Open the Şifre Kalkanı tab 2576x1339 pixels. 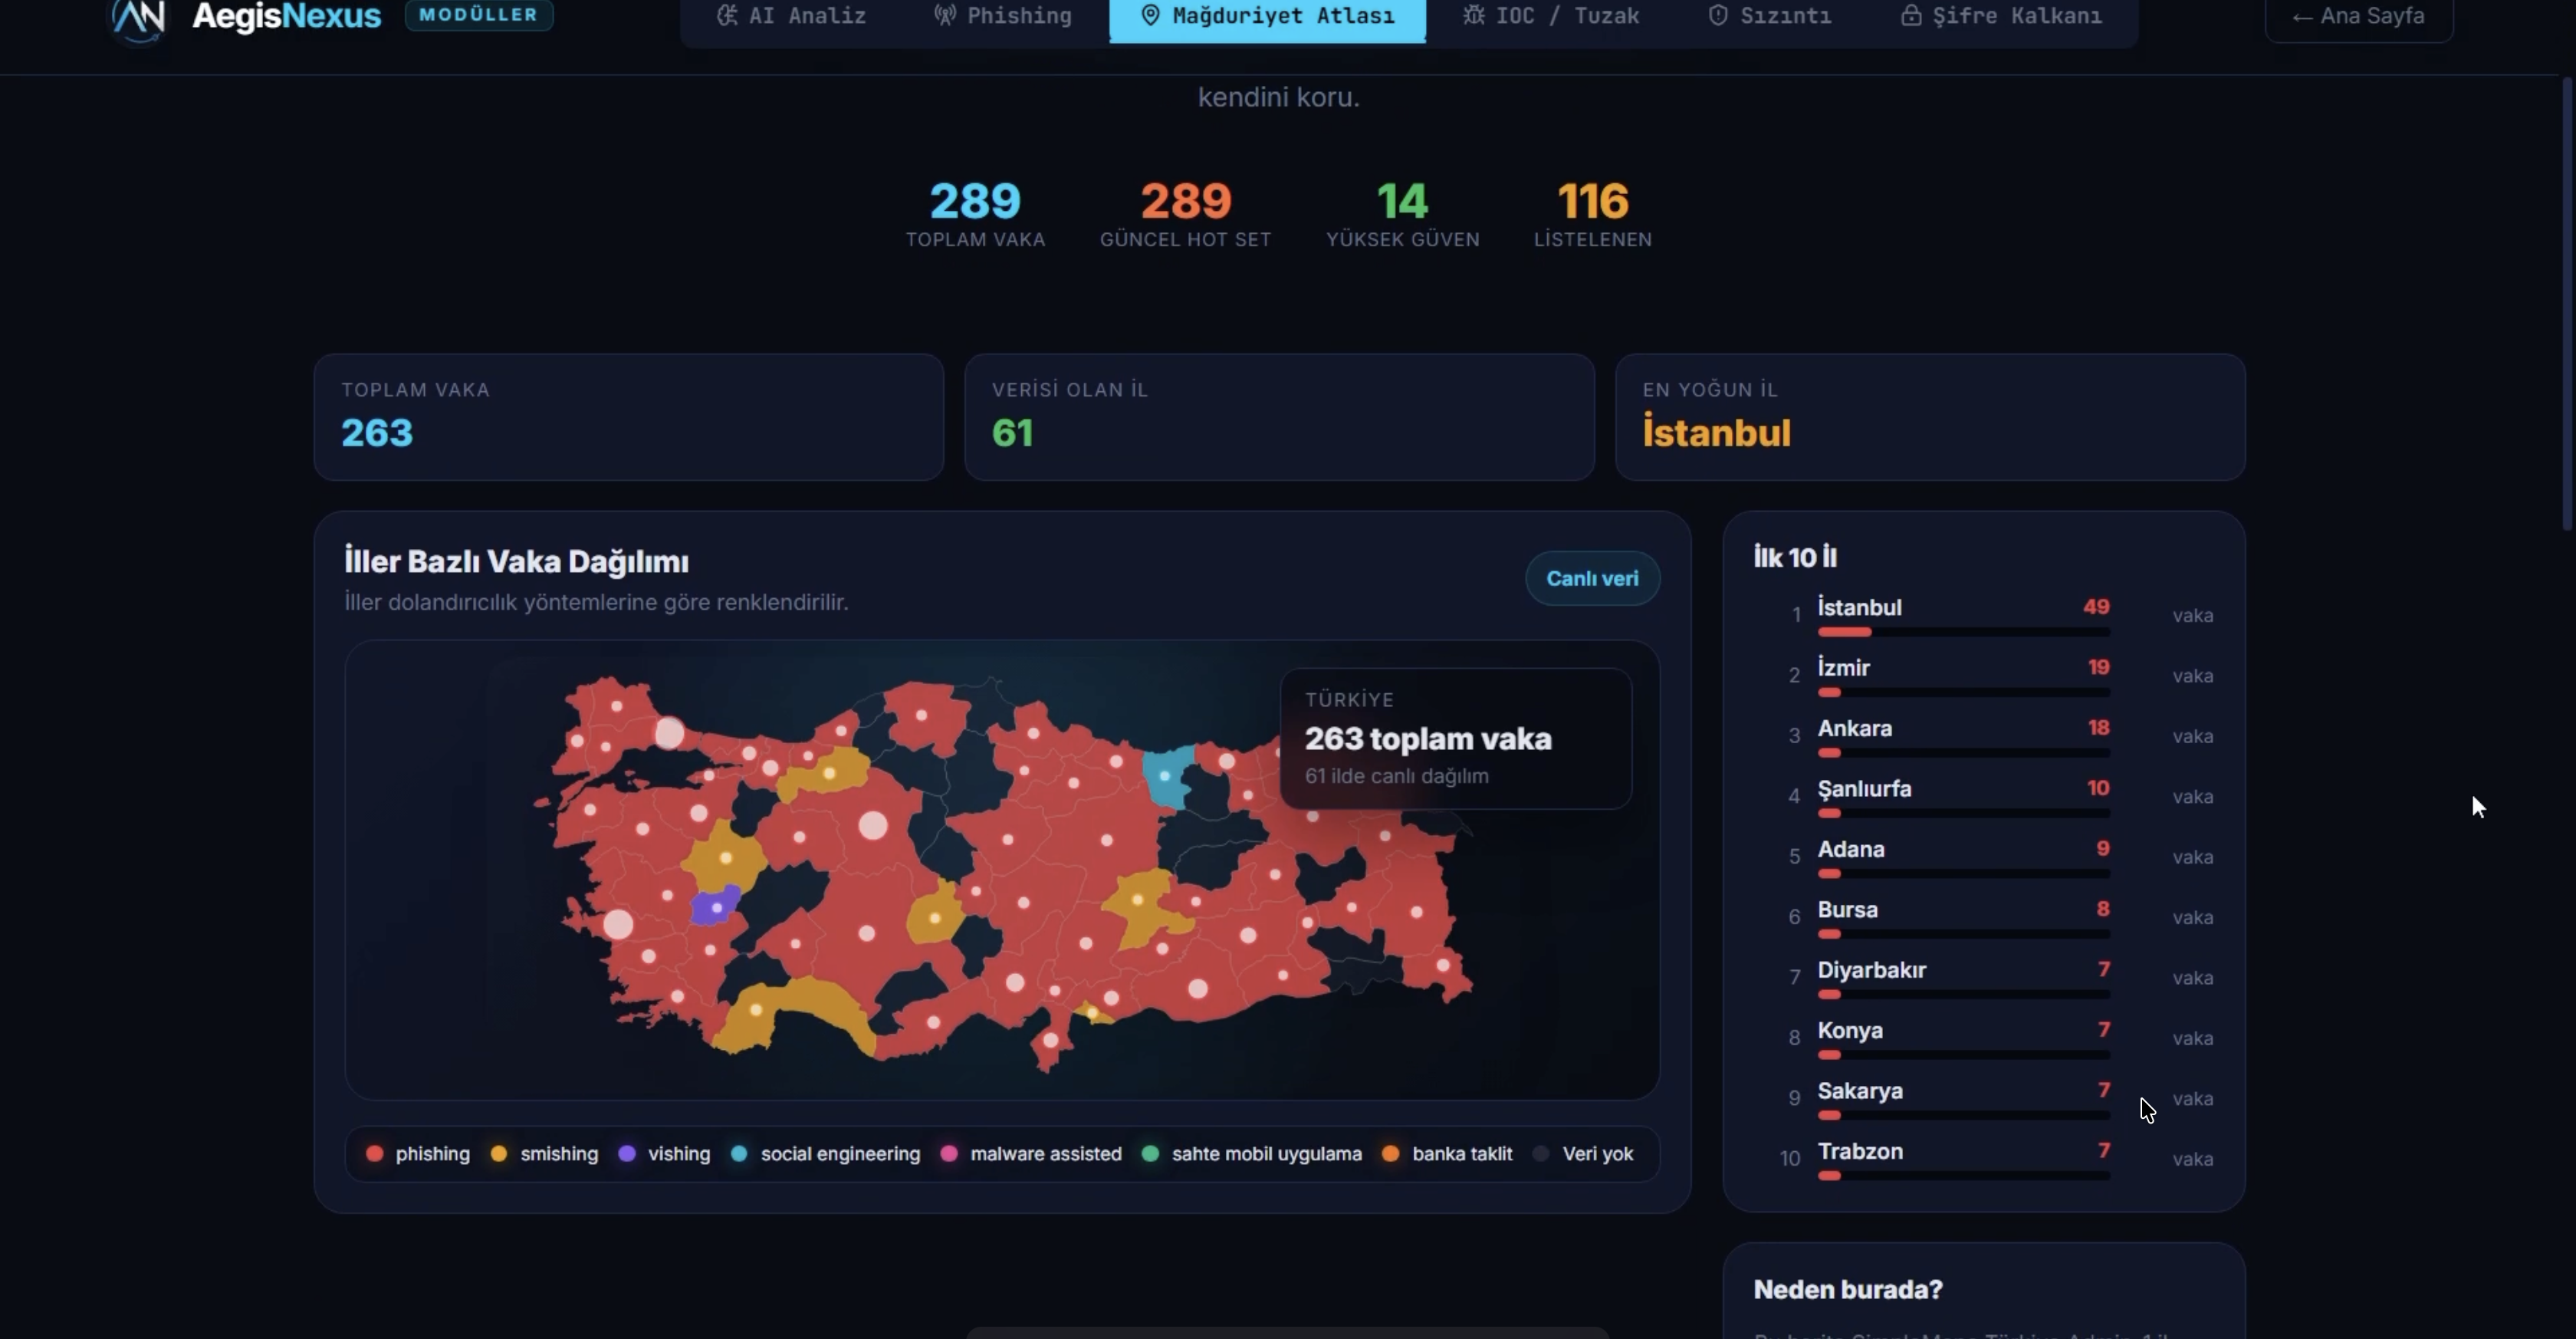tap(2001, 16)
